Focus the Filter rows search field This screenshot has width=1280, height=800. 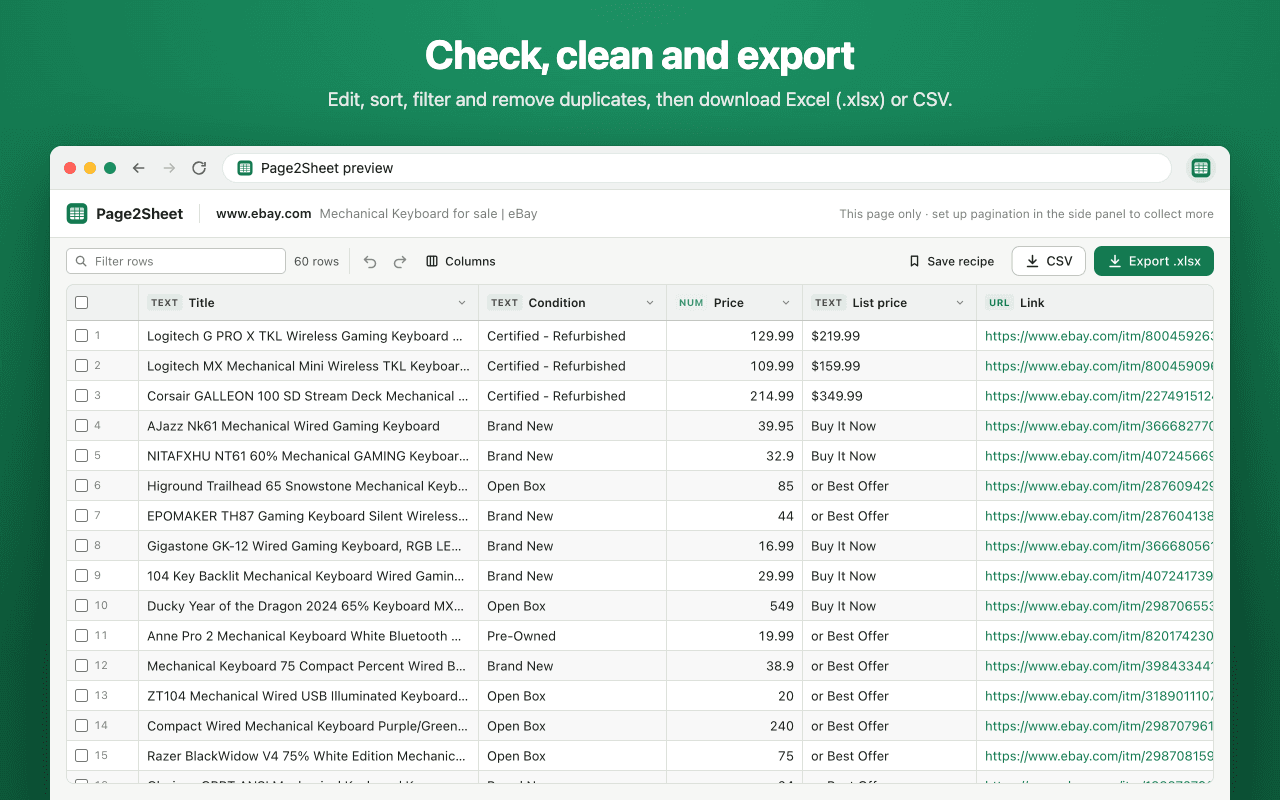(176, 261)
